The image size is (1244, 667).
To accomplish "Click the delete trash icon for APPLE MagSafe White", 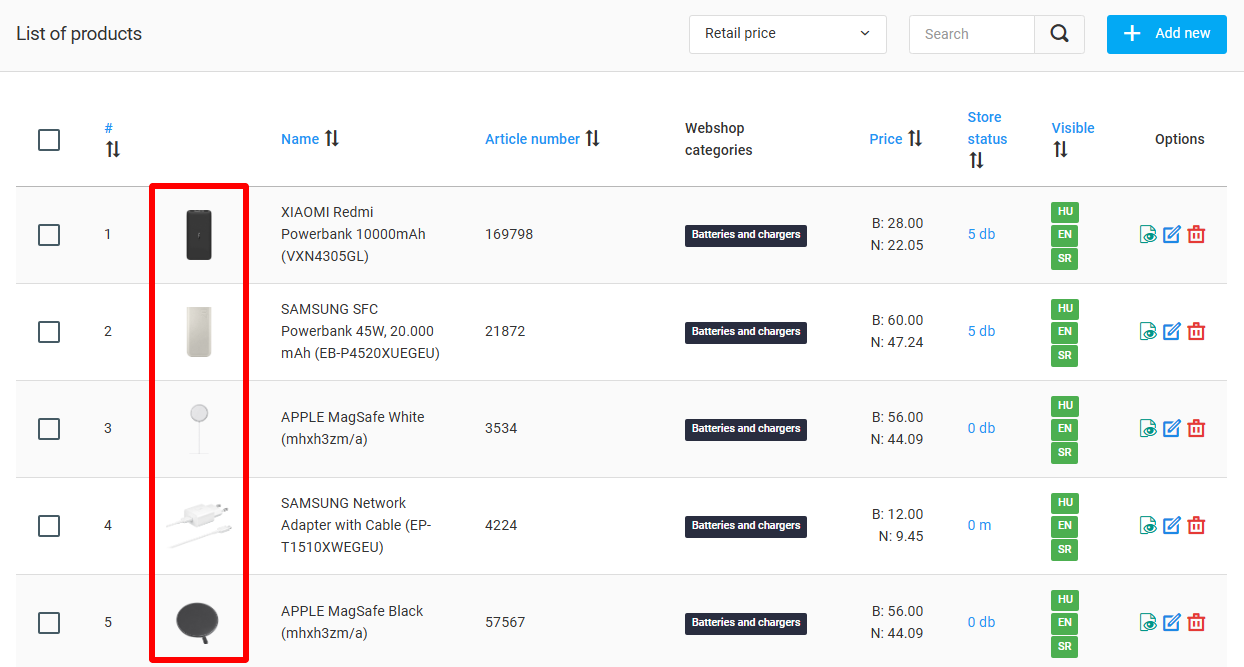I will [x=1196, y=428].
